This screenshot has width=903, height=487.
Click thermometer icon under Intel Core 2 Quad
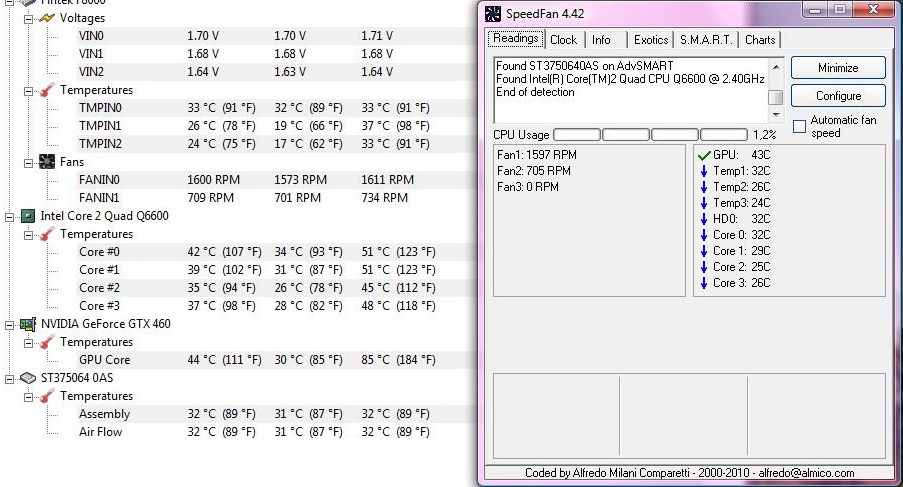click(x=47, y=234)
